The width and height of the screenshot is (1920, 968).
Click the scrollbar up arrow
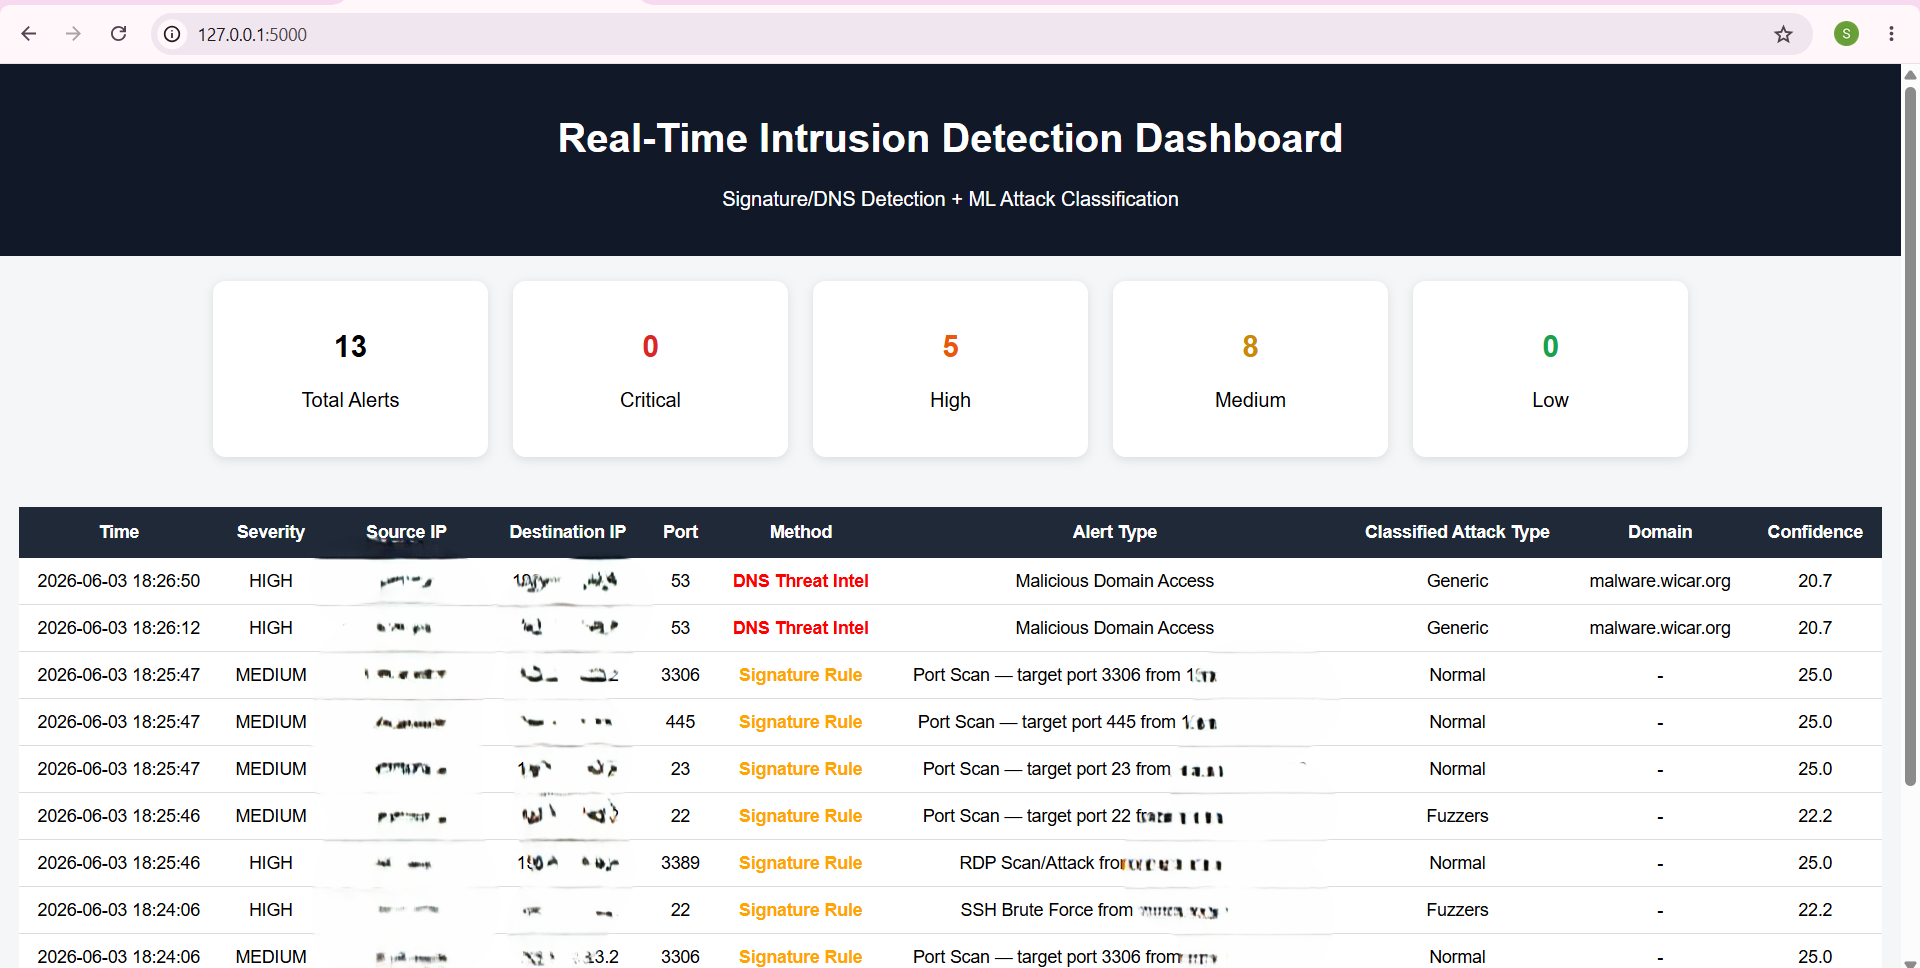pyautogui.click(x=1910, y=75)
